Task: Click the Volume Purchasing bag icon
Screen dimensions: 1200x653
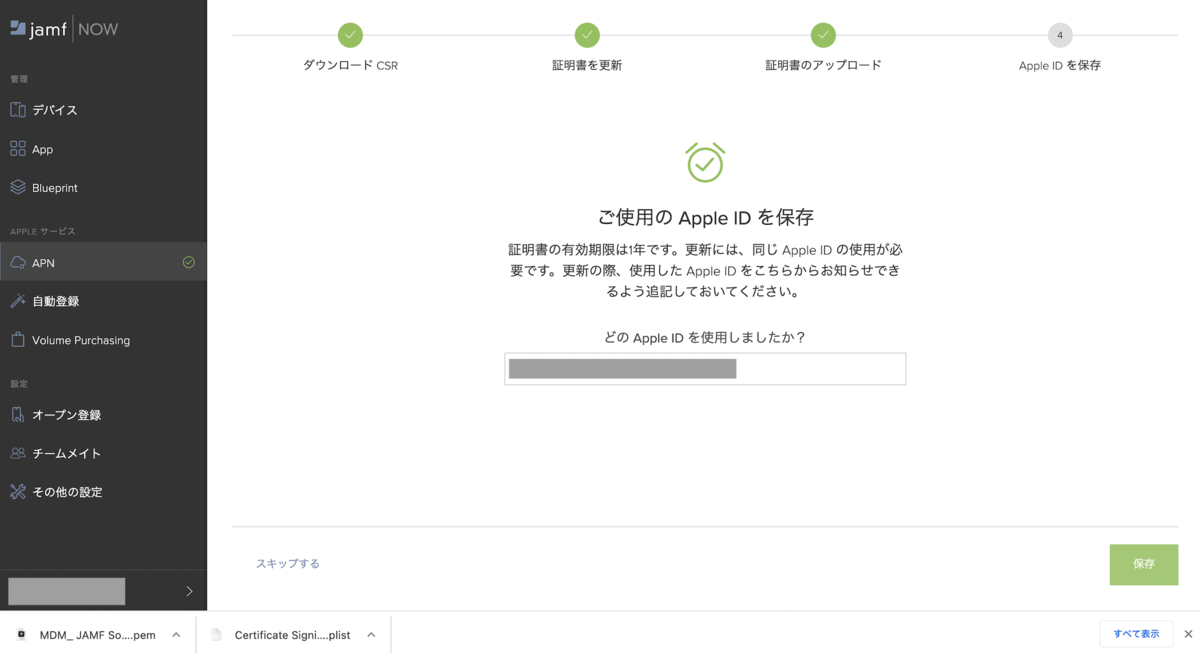Action: click(x=18, y=340)
